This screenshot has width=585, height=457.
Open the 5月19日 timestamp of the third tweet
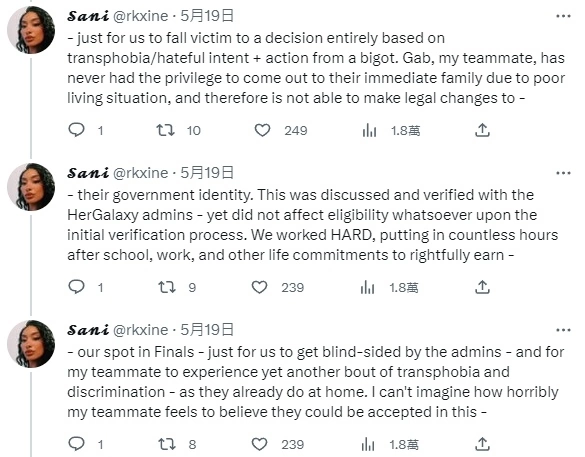207,330
